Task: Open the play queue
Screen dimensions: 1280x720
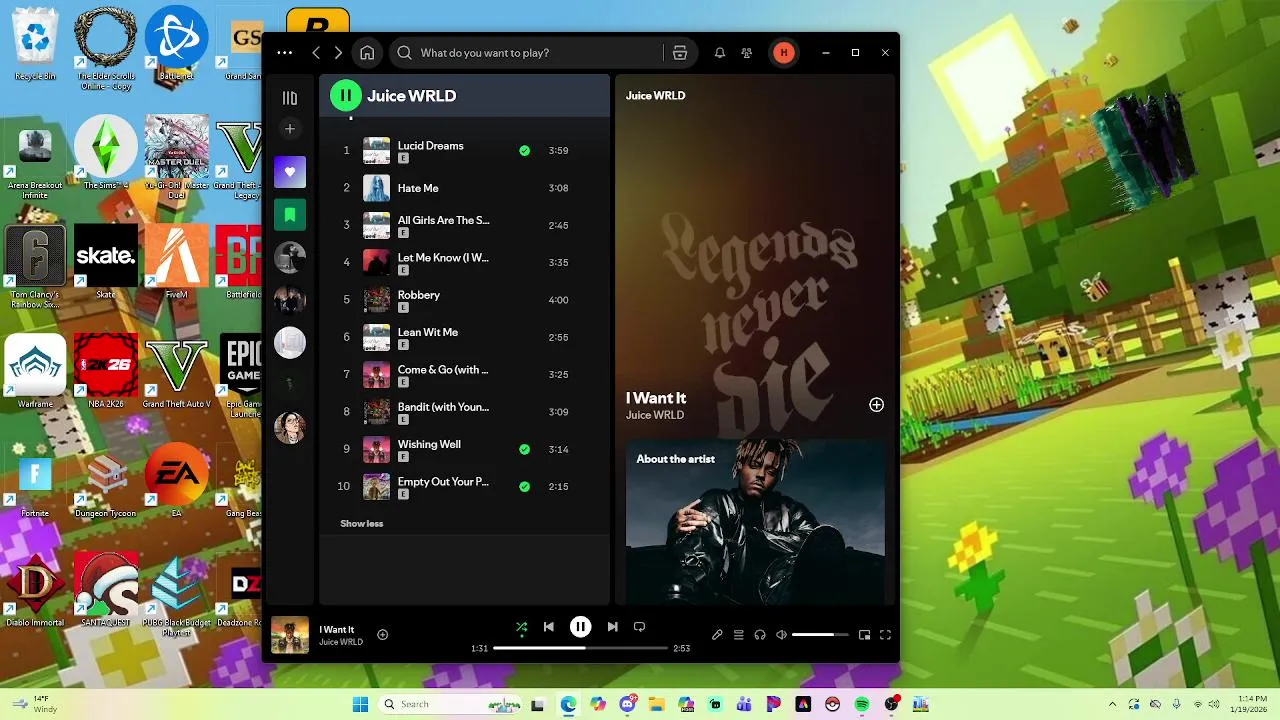Action: 739,635
